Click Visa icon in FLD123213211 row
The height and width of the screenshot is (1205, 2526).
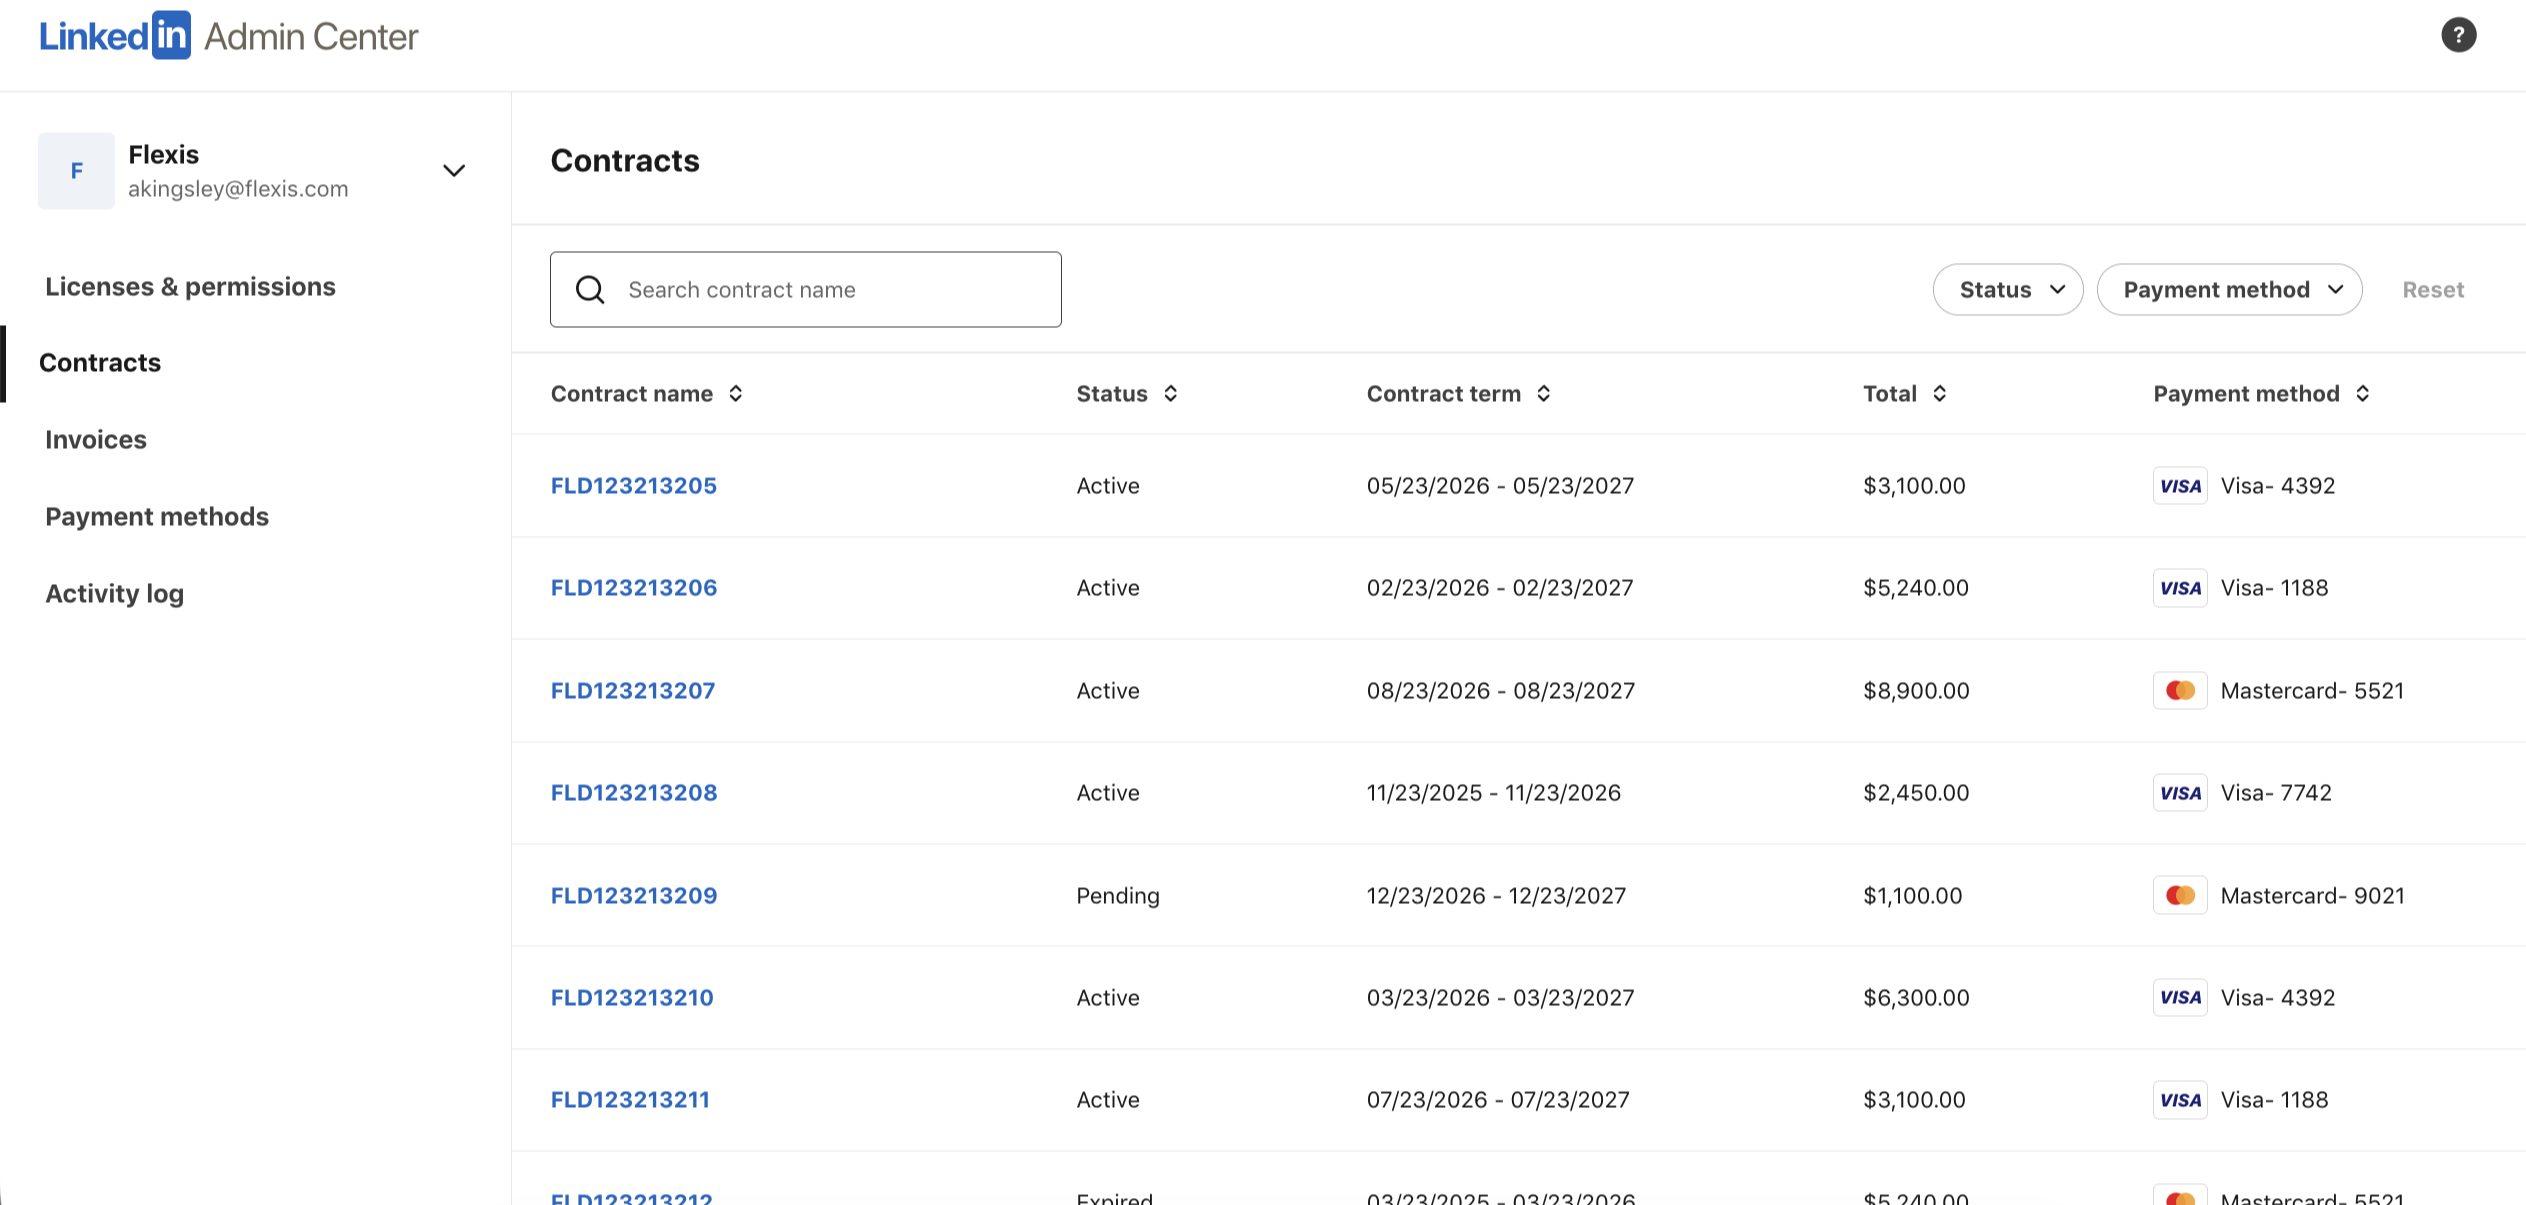(x=2180, y=1100)
